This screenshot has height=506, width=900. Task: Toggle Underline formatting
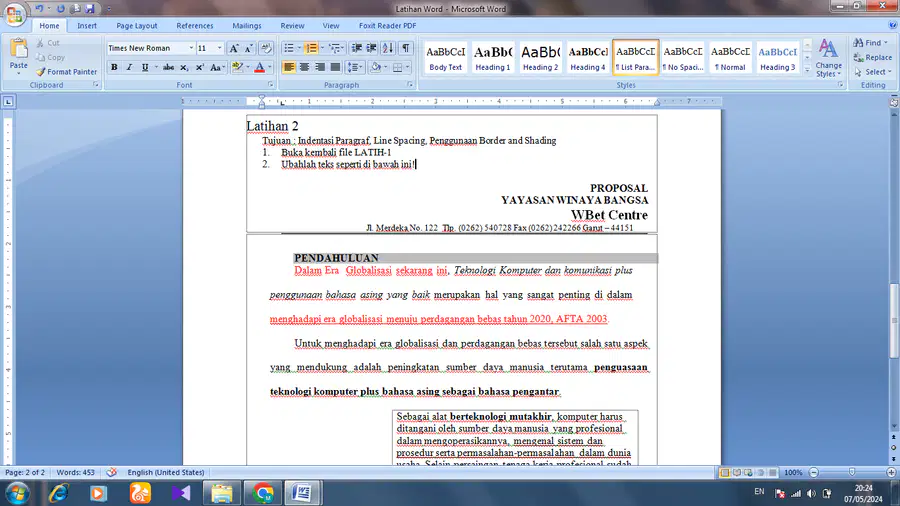[x=145, y=68]
